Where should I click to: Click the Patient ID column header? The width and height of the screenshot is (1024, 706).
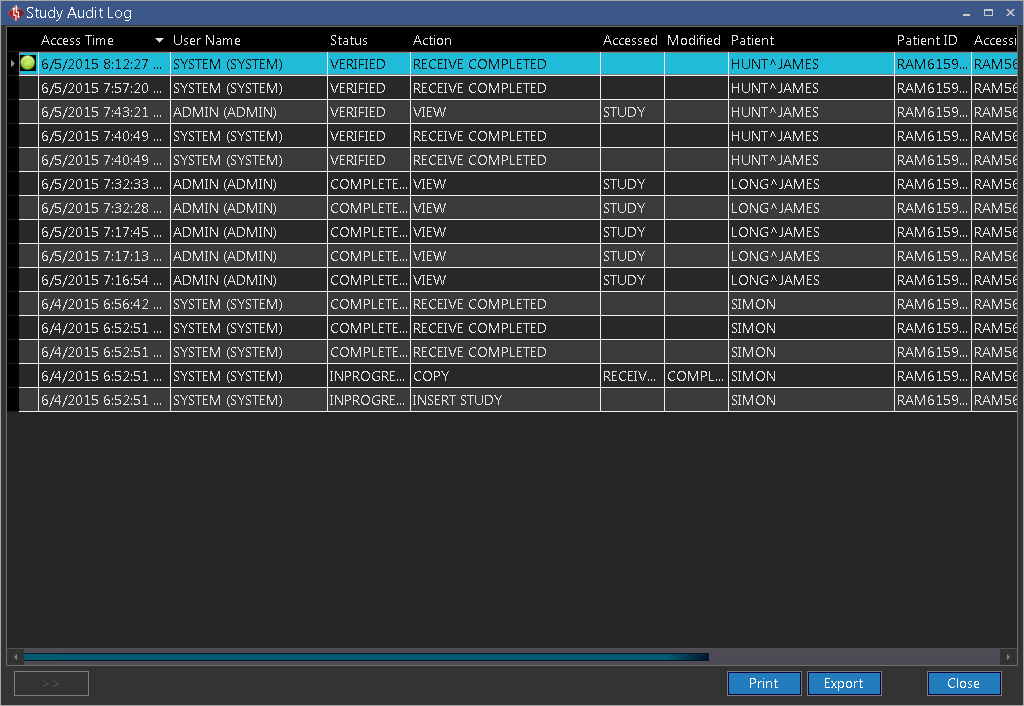click(926, 41)
